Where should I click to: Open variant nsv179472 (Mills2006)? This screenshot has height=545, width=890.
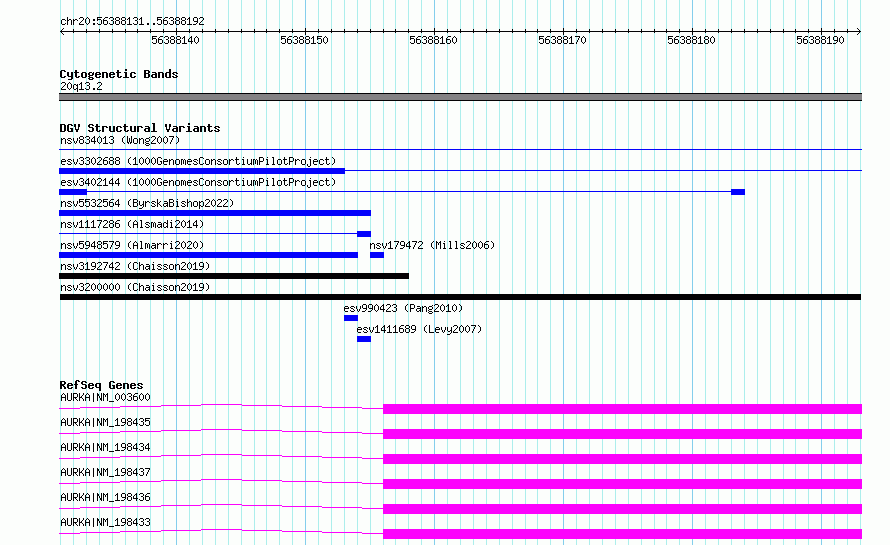click(432, 245)
